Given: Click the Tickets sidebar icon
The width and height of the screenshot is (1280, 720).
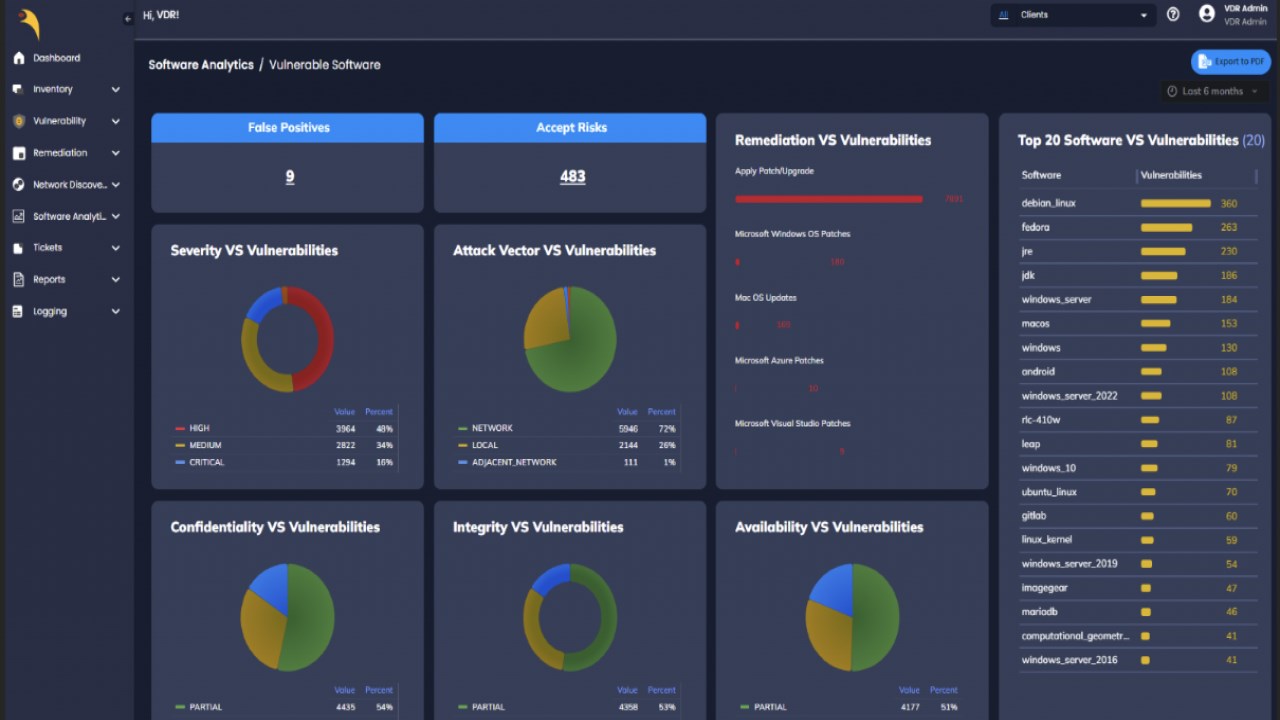Looking at the screenshot, I should 18,248.
